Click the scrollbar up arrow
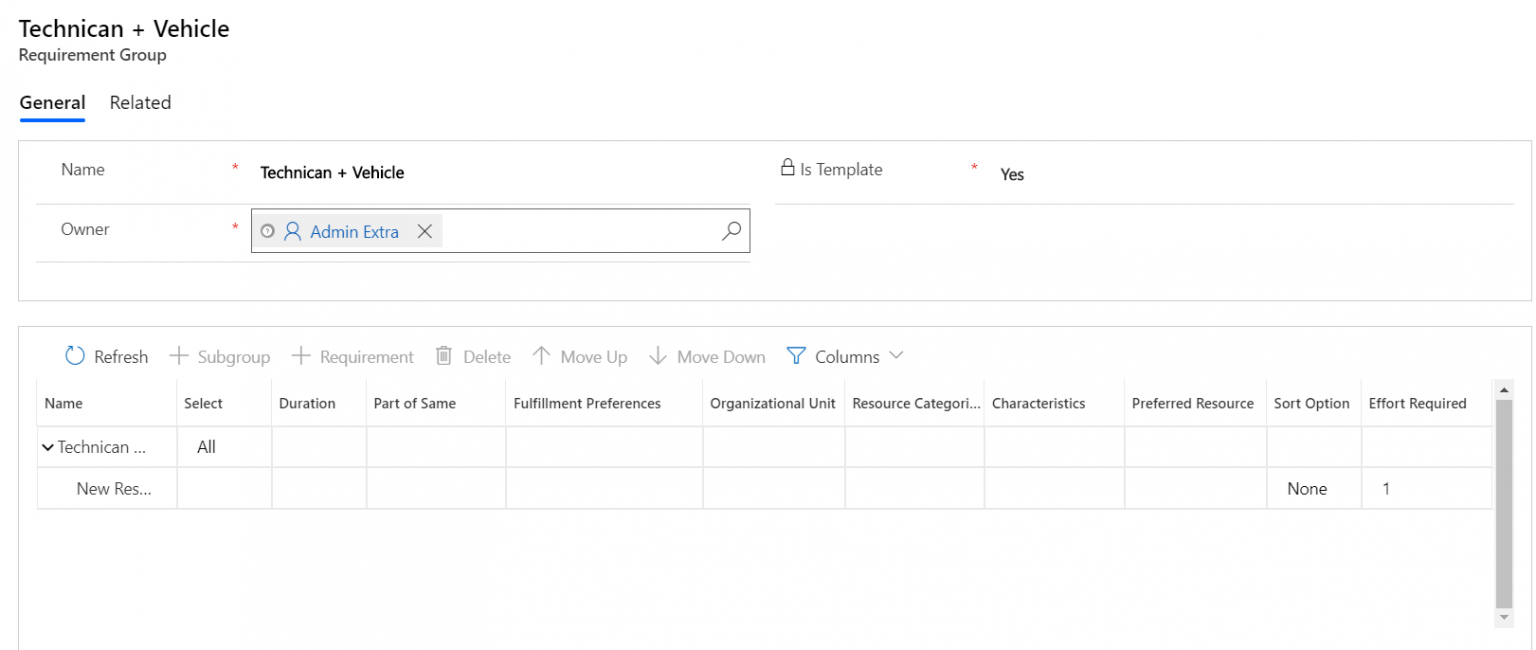The width and height of the screenshot is (1536, 650). coord(1504,389)
